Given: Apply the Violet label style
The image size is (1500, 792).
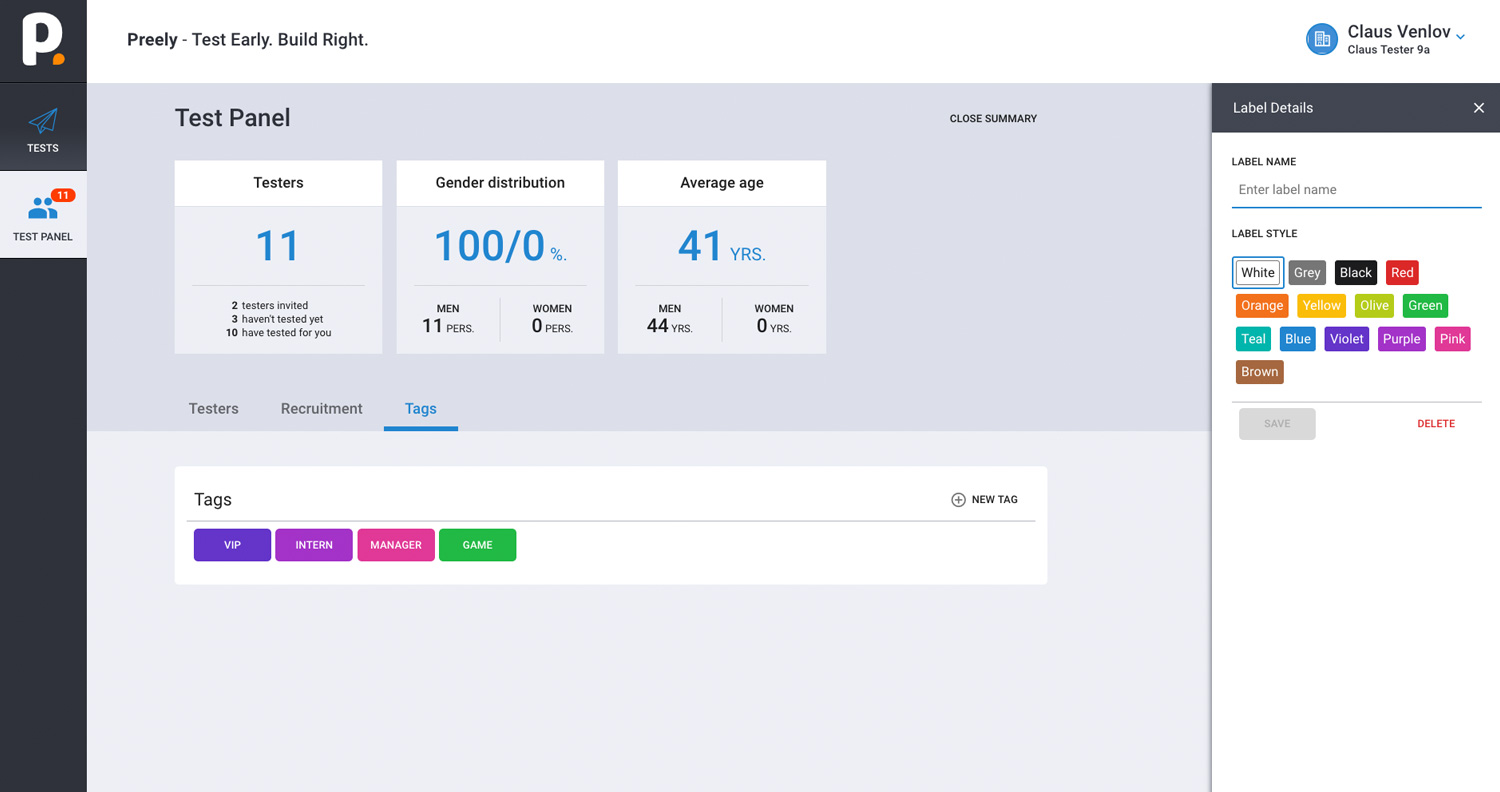Looking at the screenshot, I should 1347,339.
